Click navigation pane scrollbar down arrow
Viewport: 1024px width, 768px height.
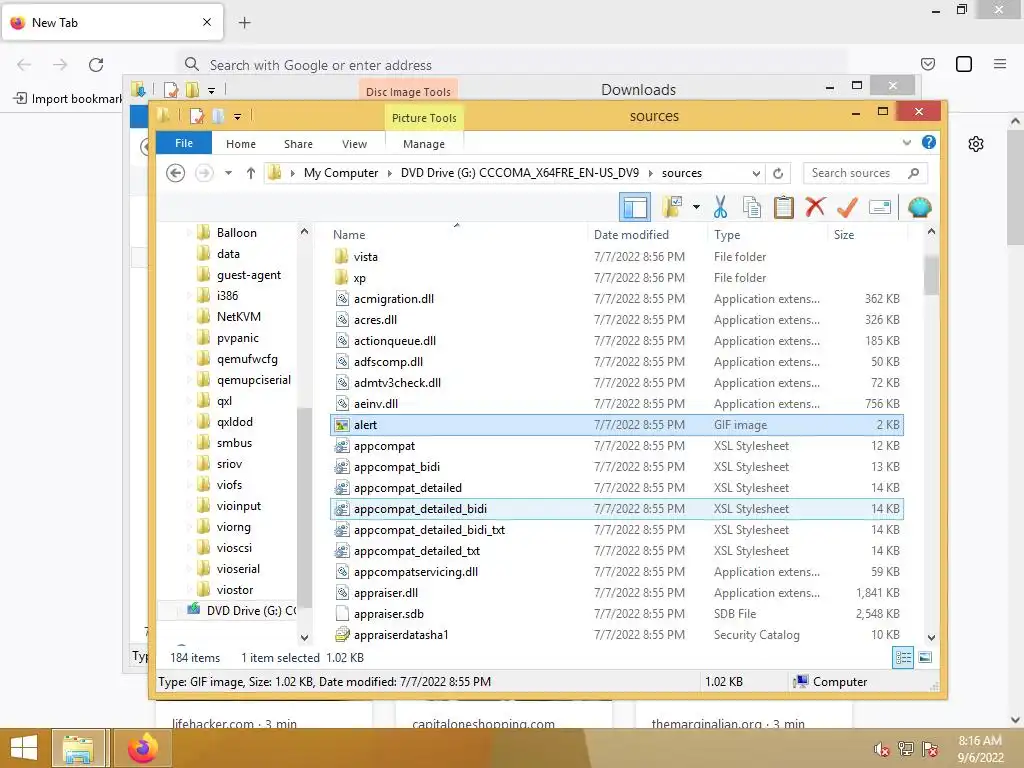pyautogui.click(x=304, y=637)
